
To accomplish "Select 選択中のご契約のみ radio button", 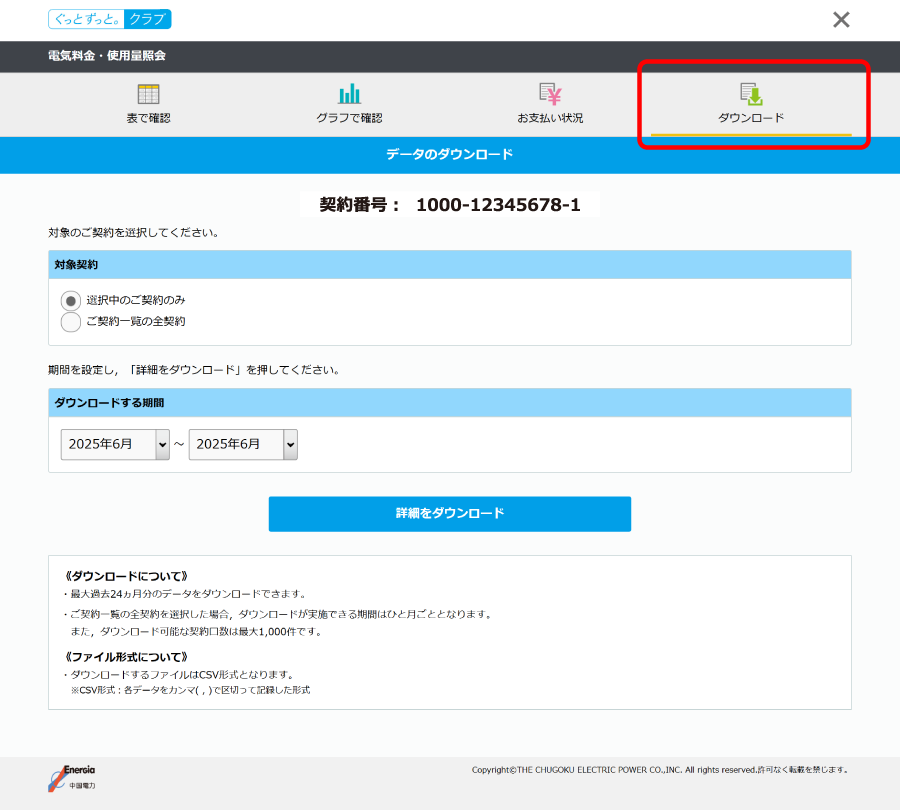I will point(71,300).
